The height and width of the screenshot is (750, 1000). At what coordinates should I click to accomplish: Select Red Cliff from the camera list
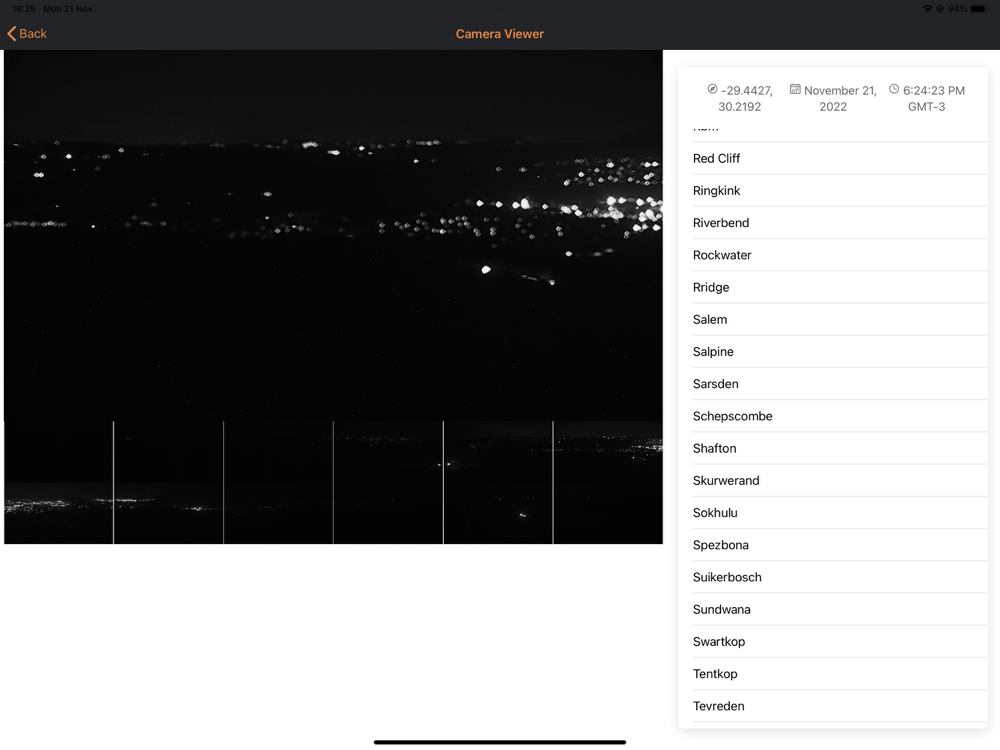click(840, 158)
